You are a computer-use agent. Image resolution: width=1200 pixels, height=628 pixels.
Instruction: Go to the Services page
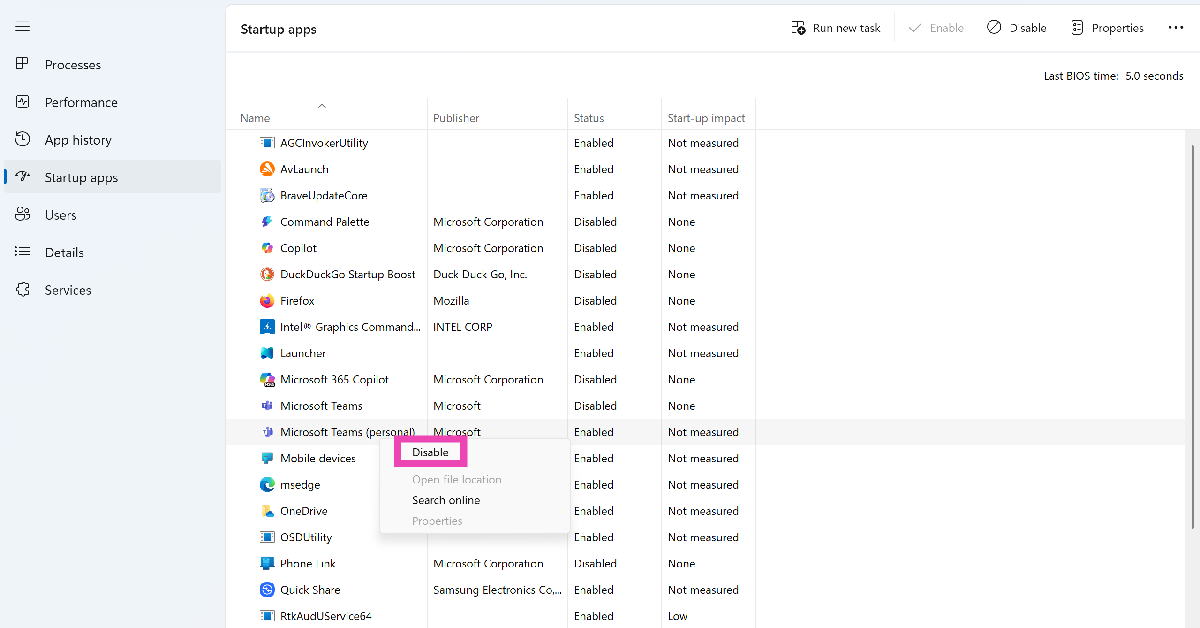tap(68, 290)
